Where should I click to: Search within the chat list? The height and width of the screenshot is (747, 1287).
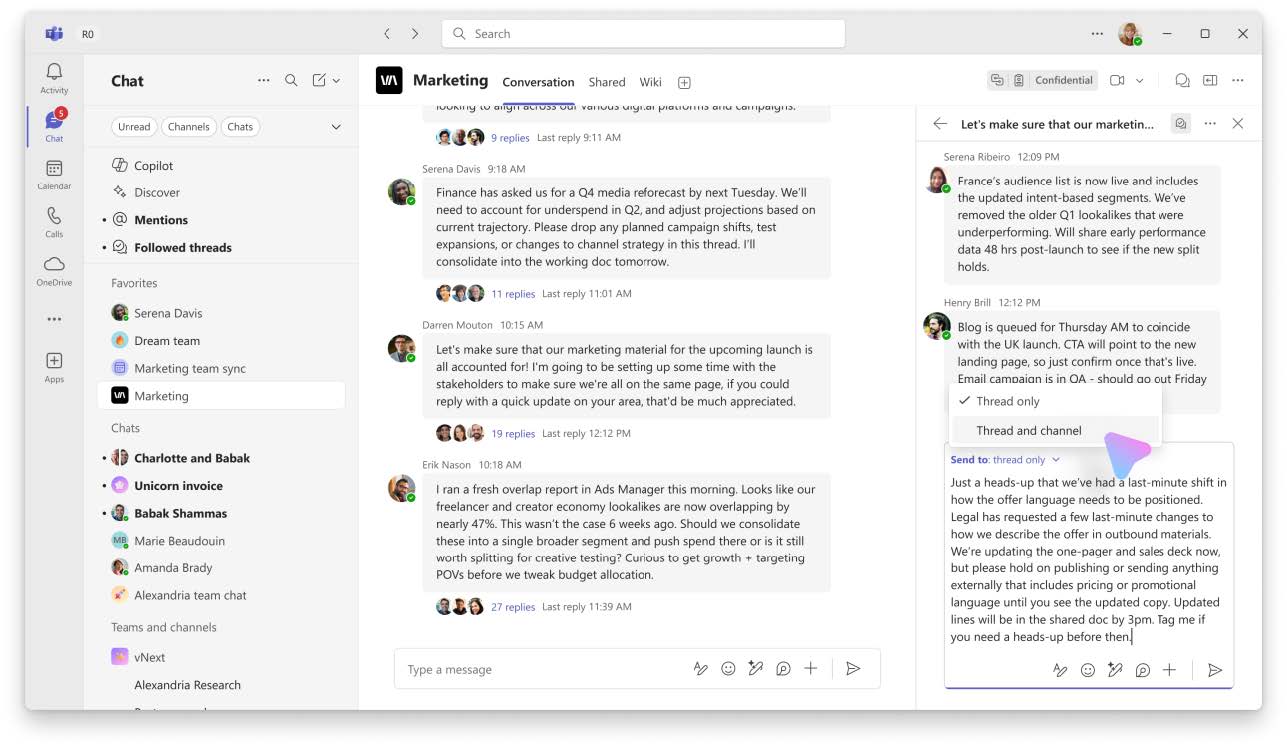(x=291, y=80)
